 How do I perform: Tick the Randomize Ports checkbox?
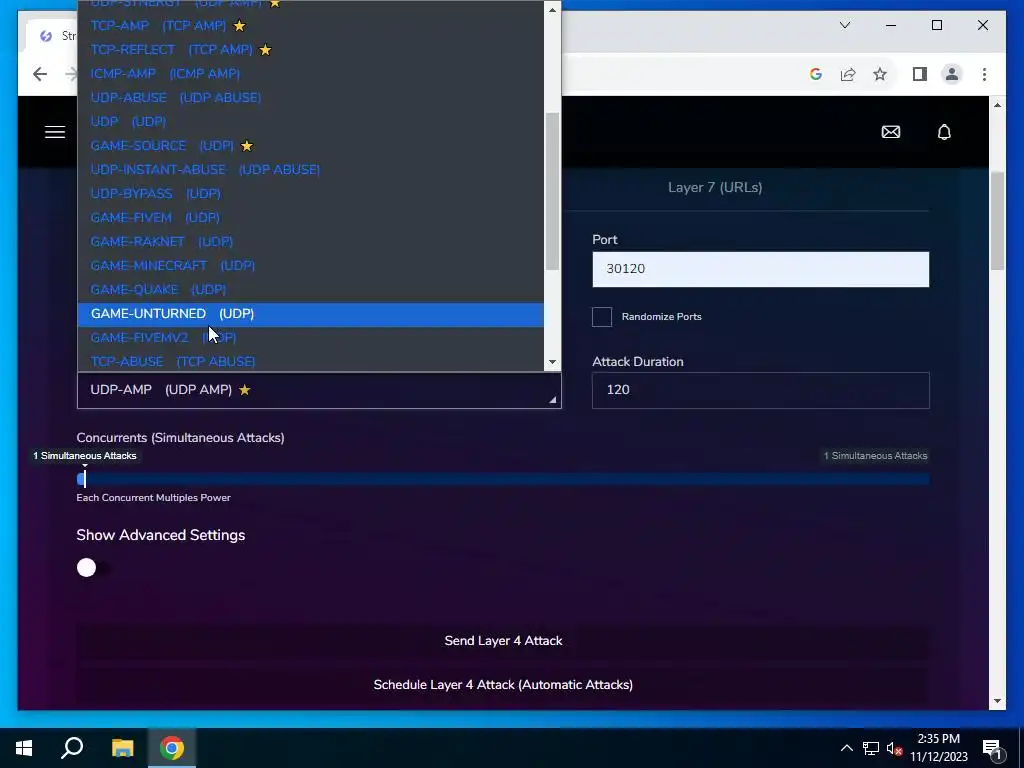click(601, 317)
